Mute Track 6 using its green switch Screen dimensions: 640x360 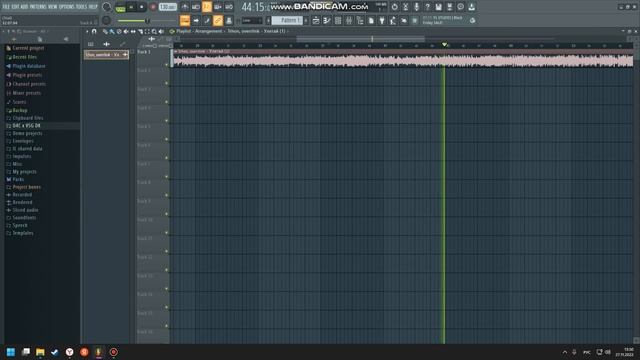pyautogui.click(x=167, y=158)
